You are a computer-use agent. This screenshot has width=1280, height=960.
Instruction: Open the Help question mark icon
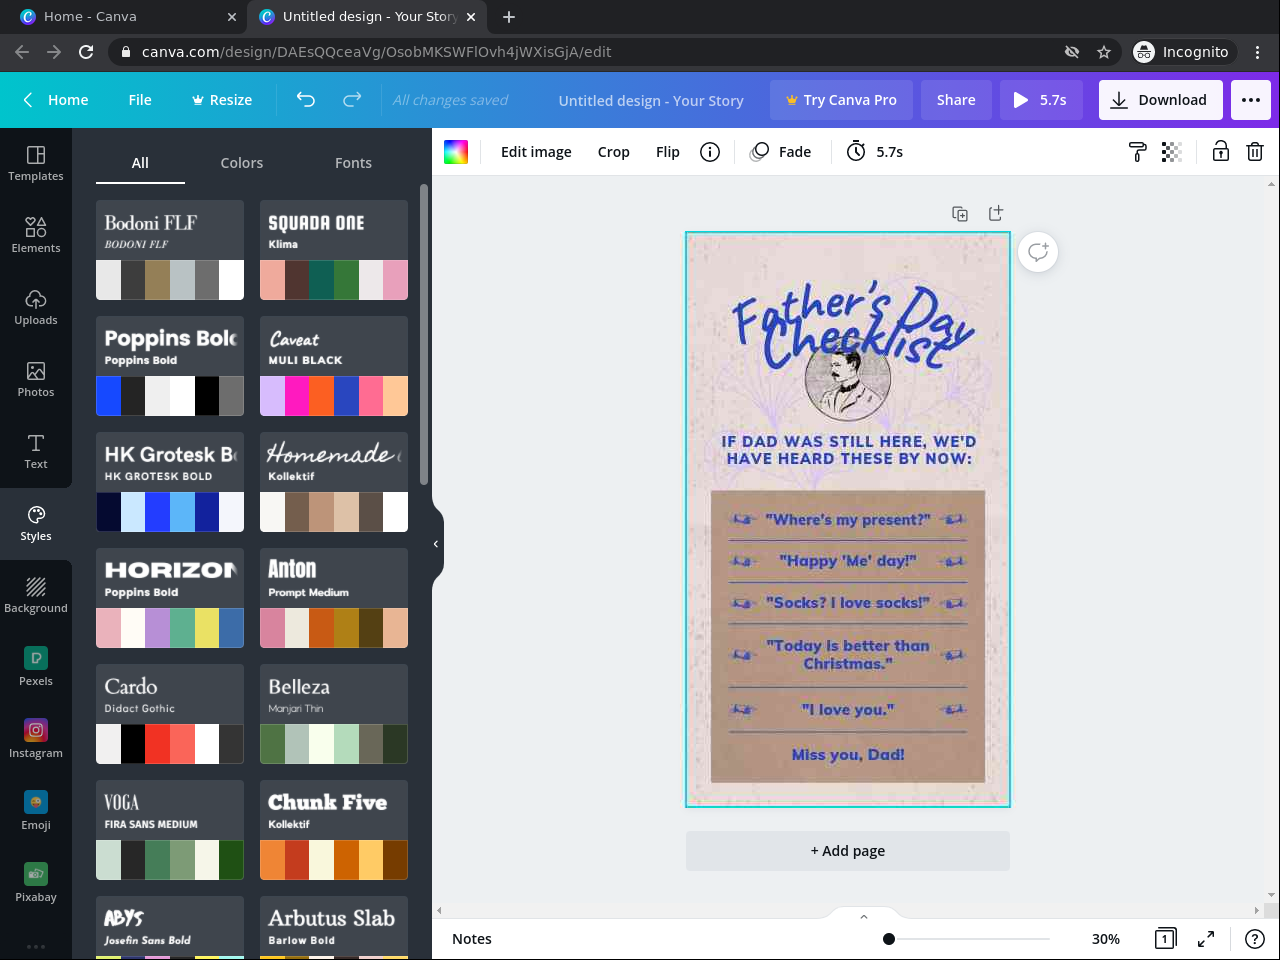pyautogui.click(x=1254, y=939)
